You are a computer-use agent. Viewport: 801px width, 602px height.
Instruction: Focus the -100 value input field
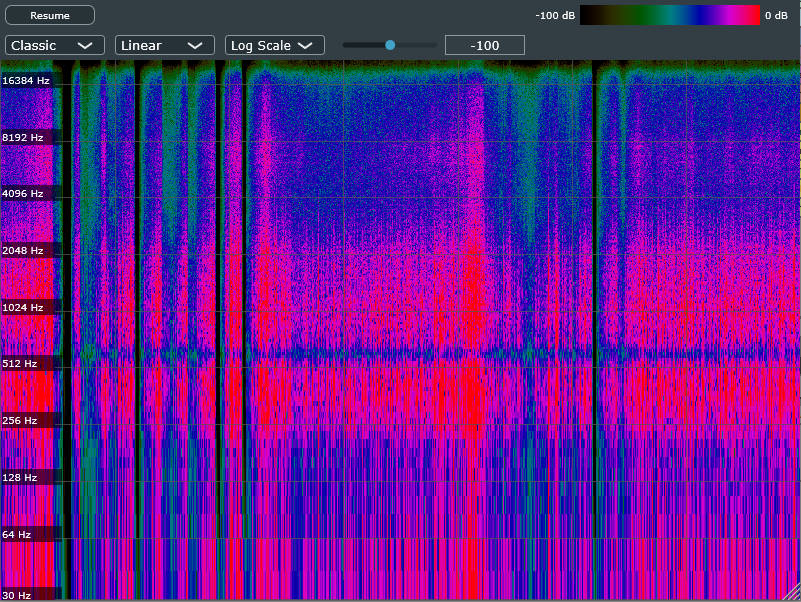(485, 45)
